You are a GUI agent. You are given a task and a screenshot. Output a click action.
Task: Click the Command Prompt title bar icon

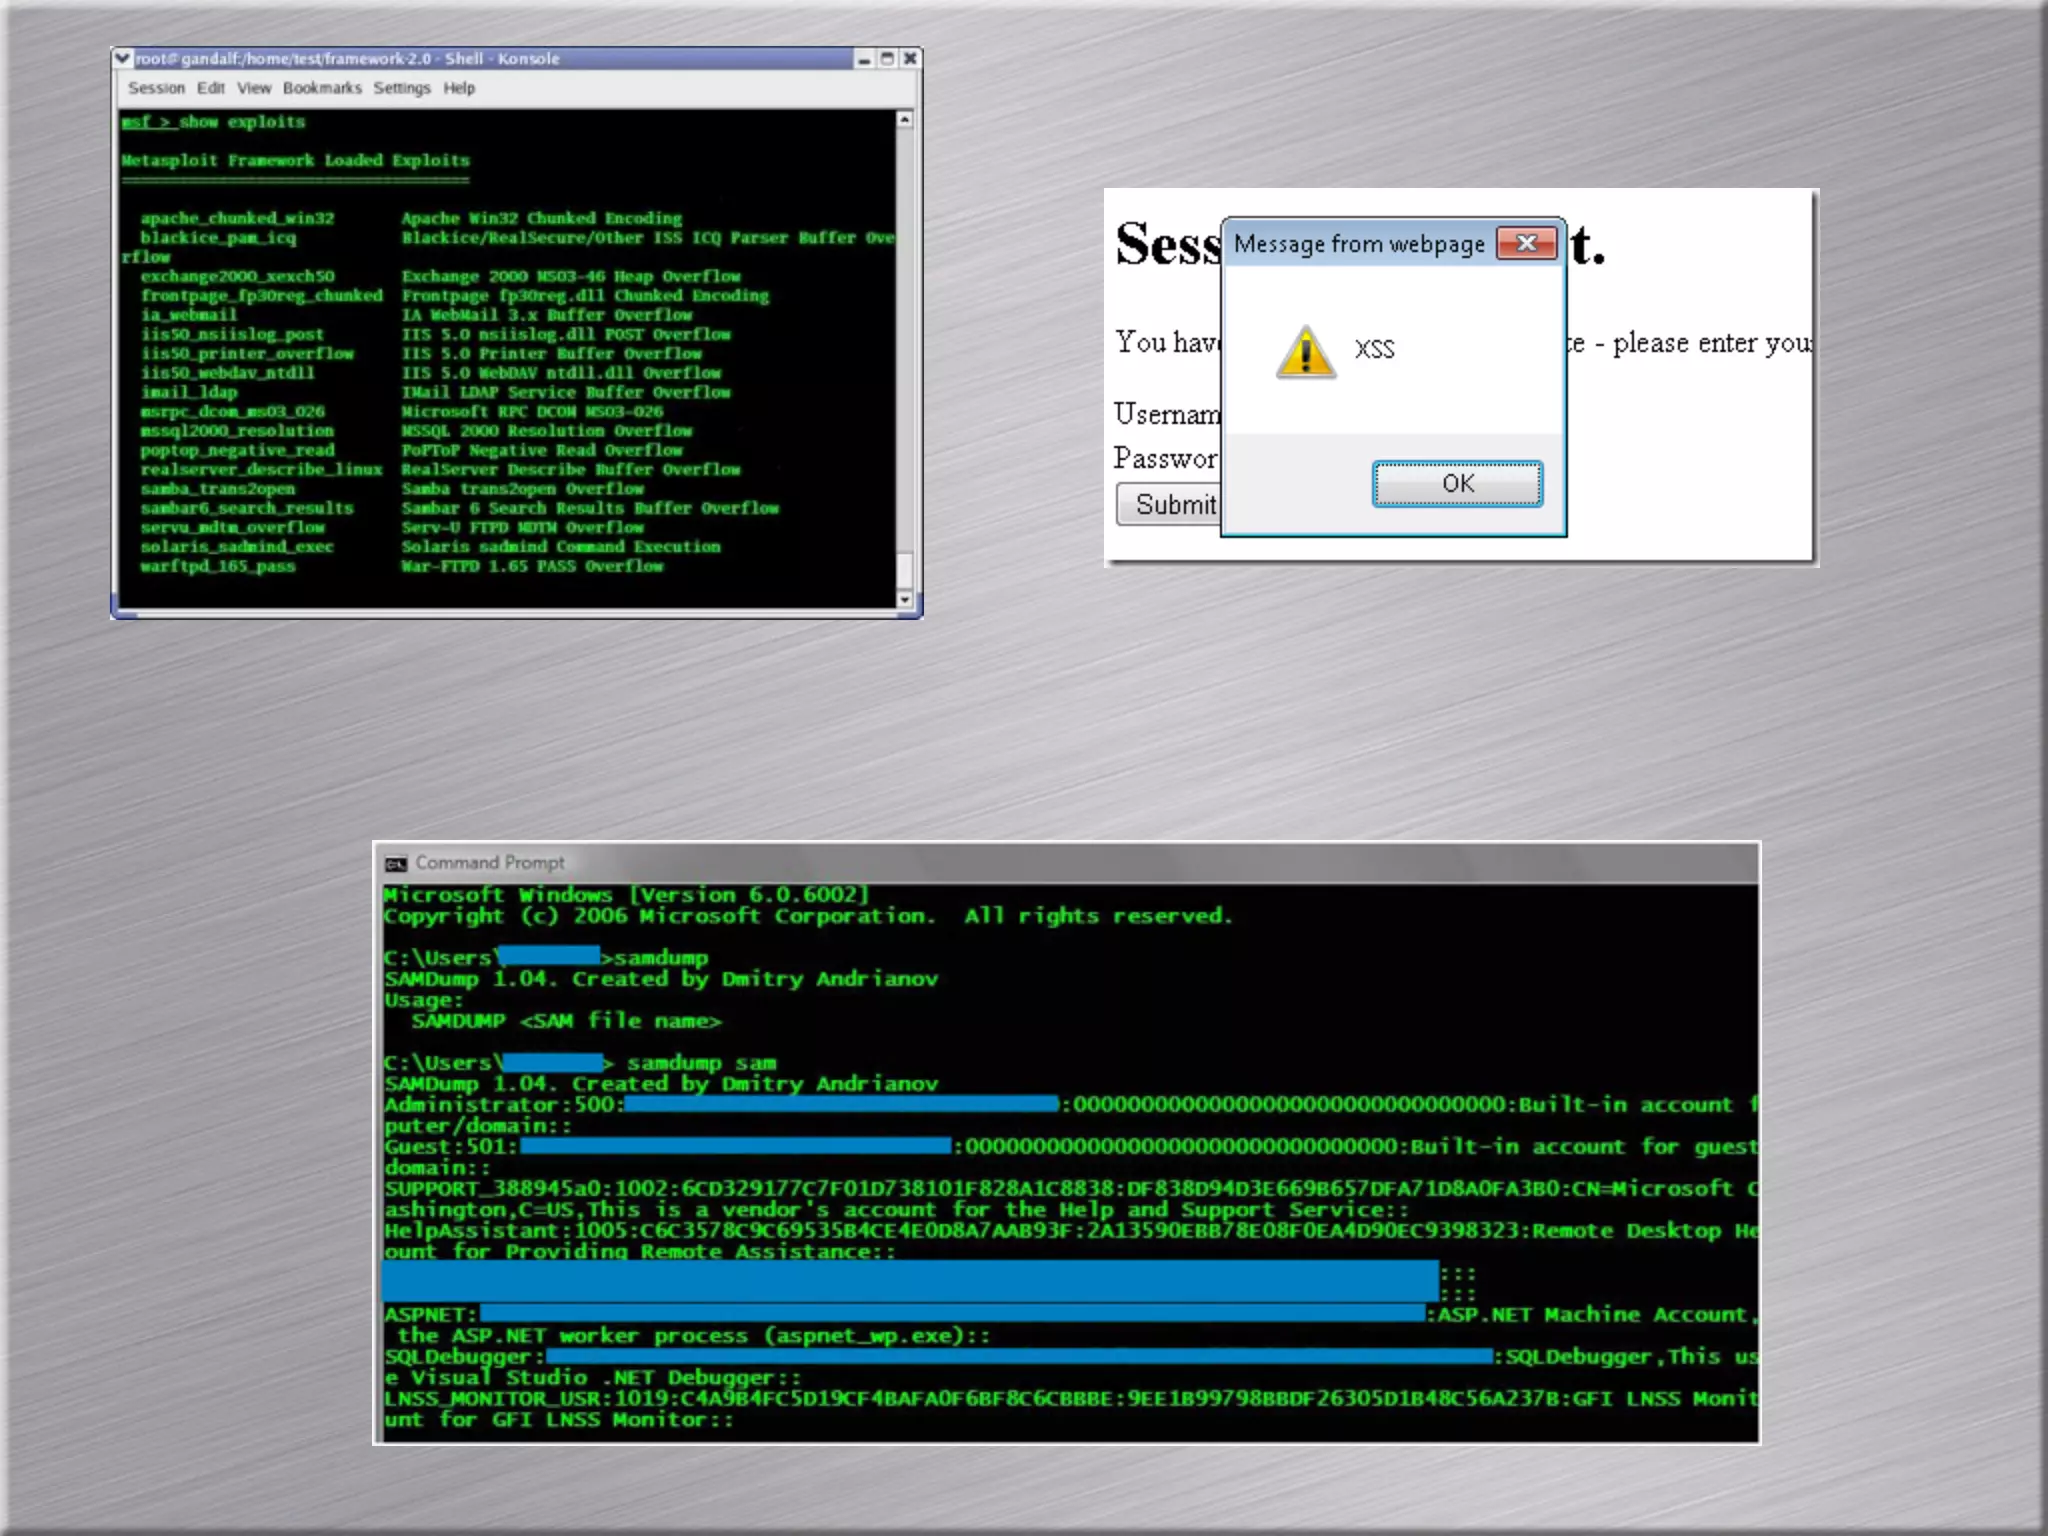coord(397,863)
